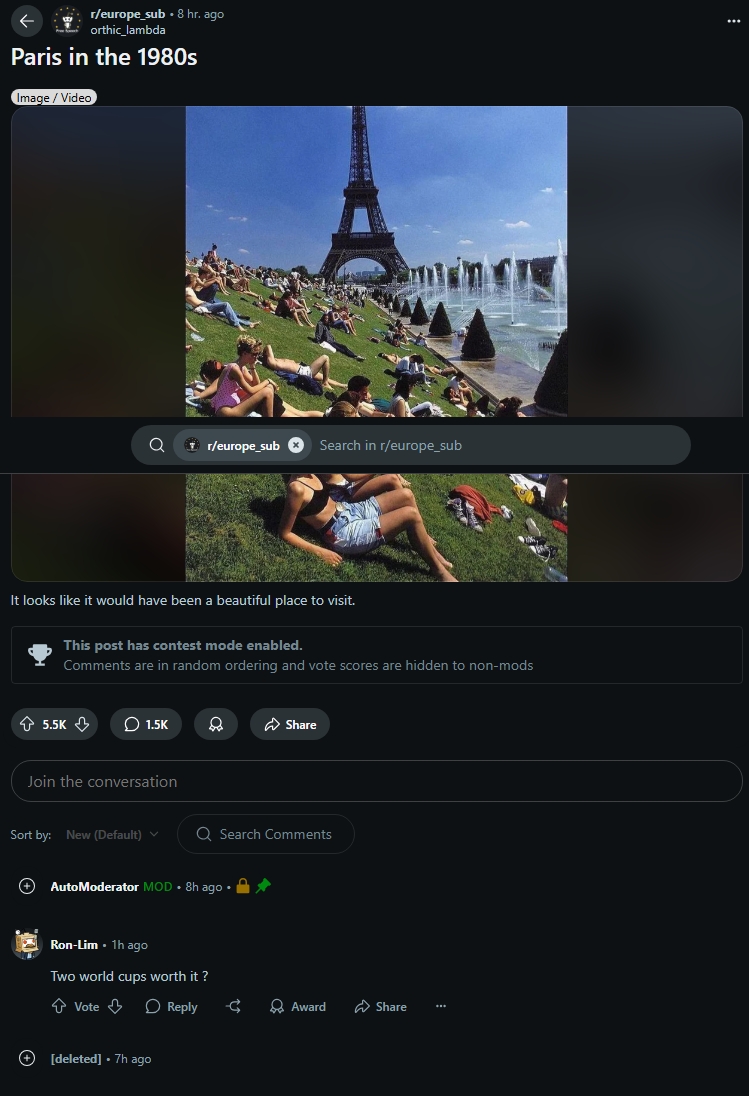Open Sort by New (Default) dropdown
Image resolution: width=749 pixels, height=1096 pixels.
(x=112, y=835)
